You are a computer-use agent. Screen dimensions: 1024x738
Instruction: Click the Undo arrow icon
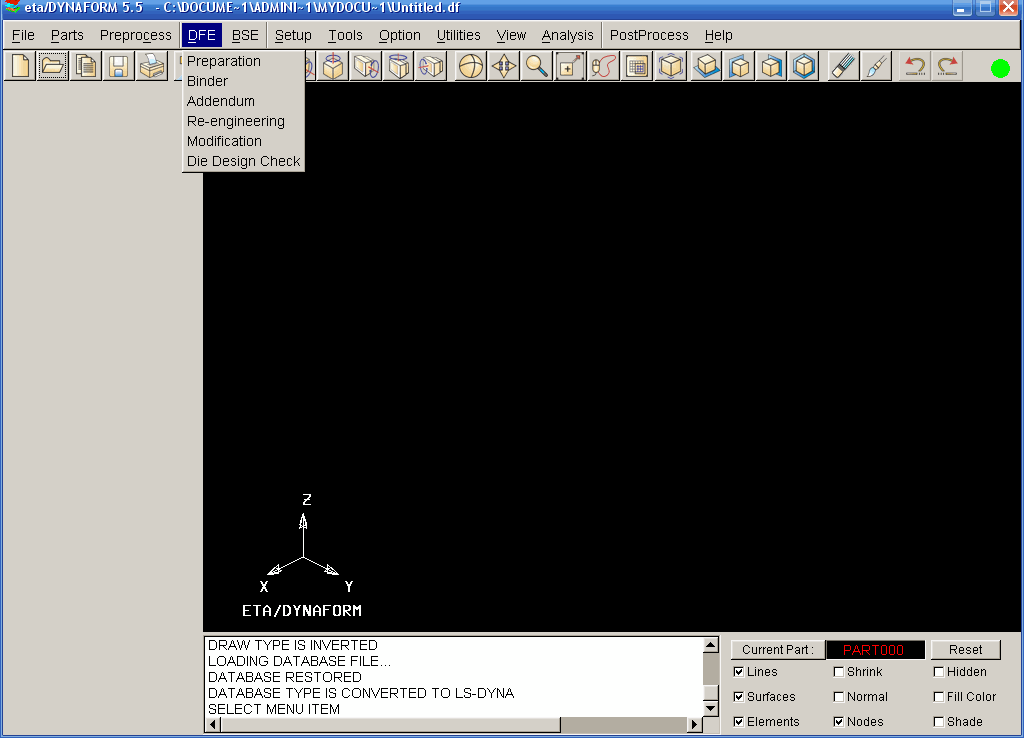(x=914, y=66)
